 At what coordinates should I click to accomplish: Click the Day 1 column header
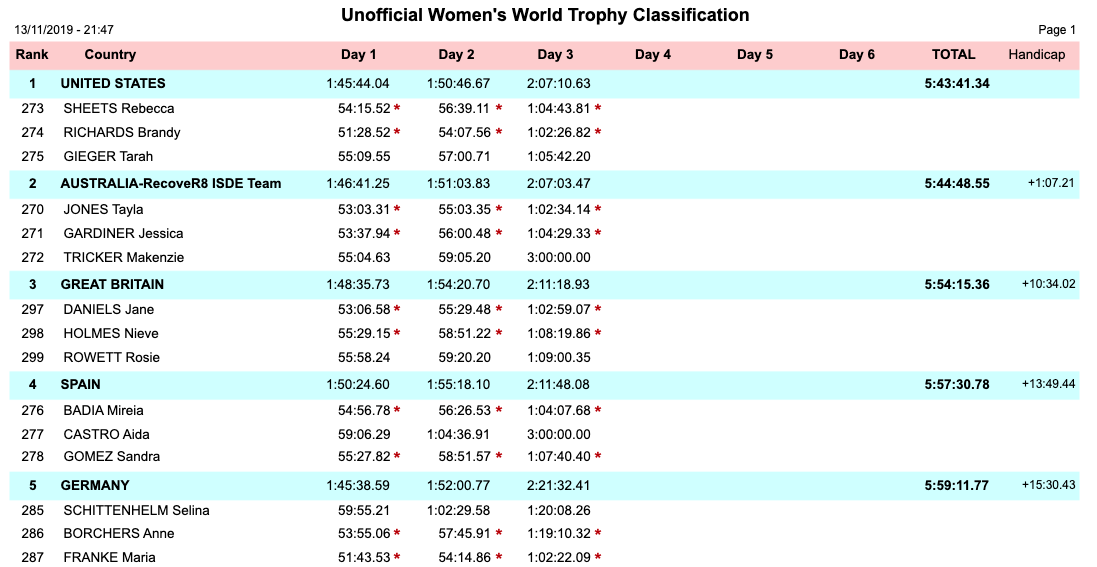click(359, 55)
